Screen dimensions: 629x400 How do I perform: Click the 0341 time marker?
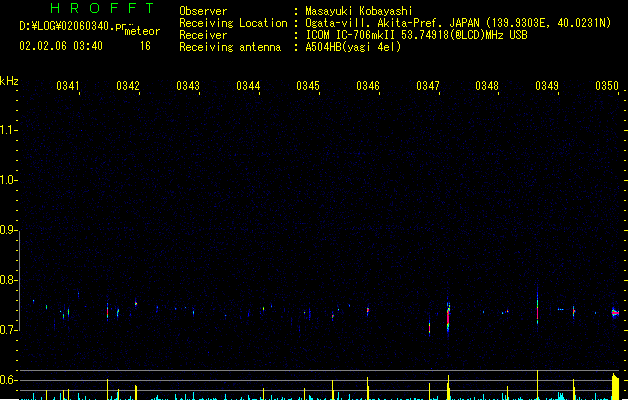point(67,86)
